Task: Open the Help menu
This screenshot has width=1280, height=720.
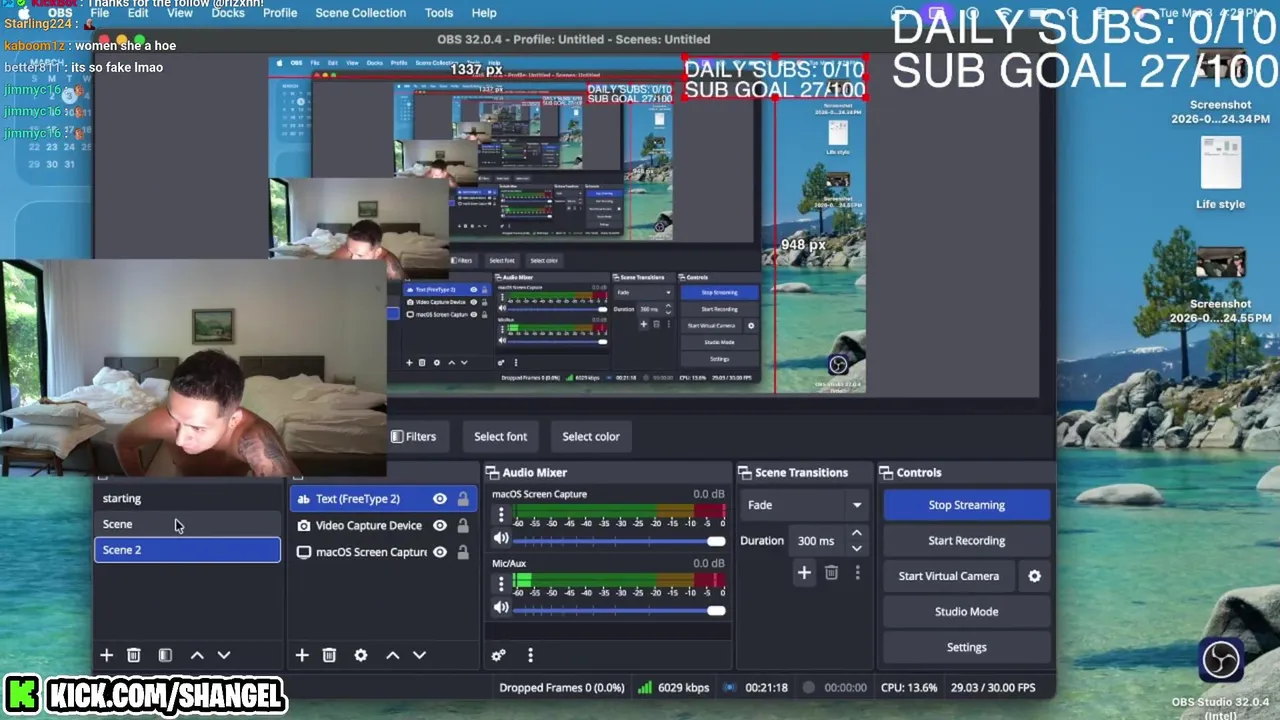Action: [x=484, y=13]
